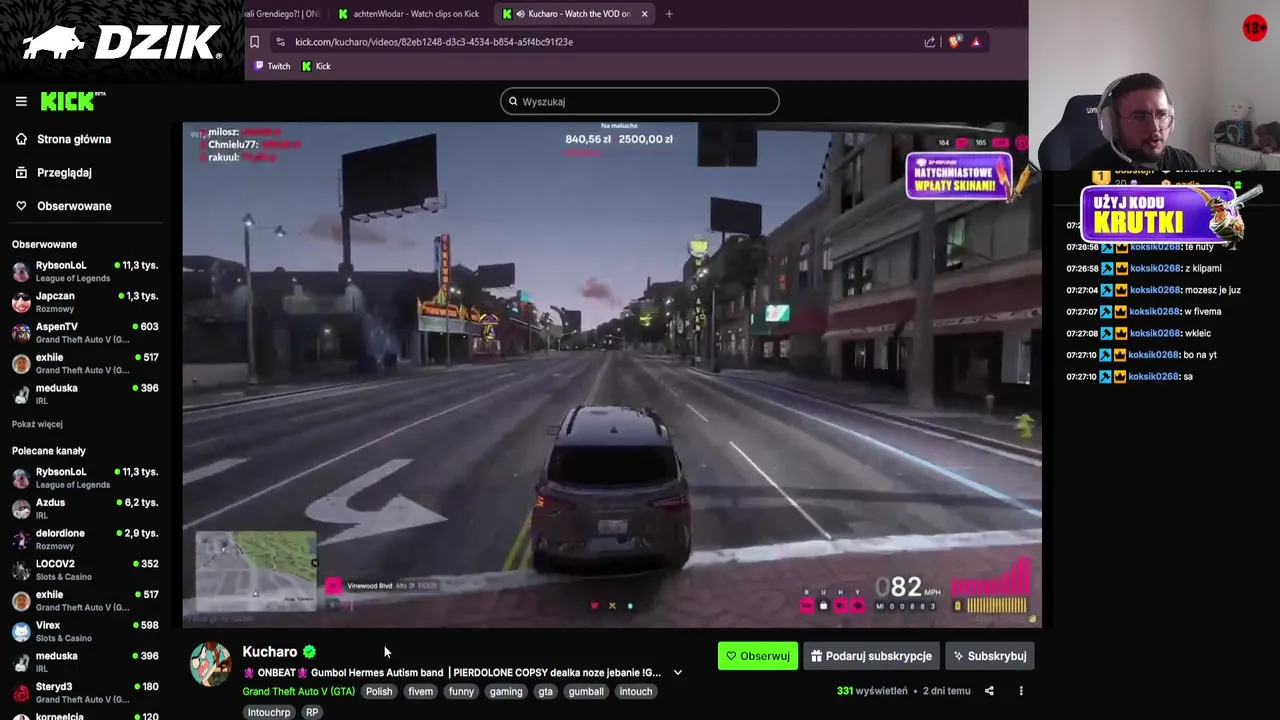Click the DZIK logo overlay
1280x720 pixels.
click(122, 42)
